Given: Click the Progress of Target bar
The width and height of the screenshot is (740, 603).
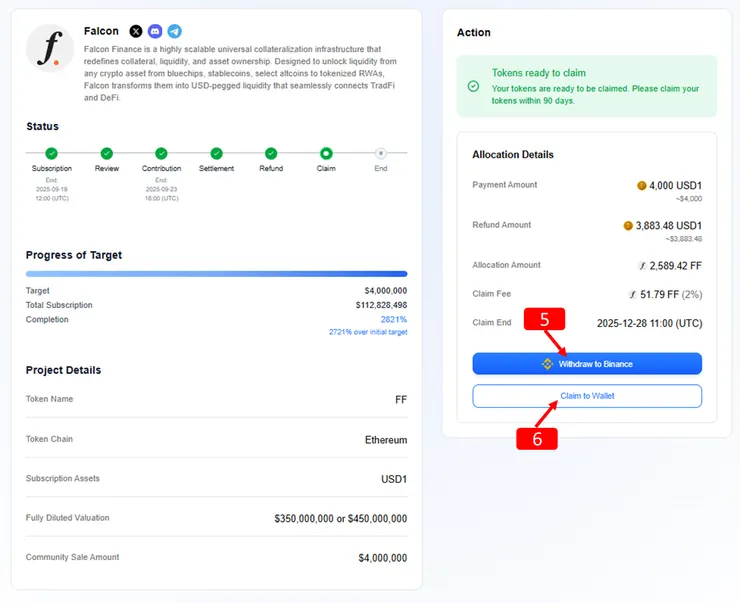Looking at the screenshot, I should pyautogui.click(x=216, y=273).
